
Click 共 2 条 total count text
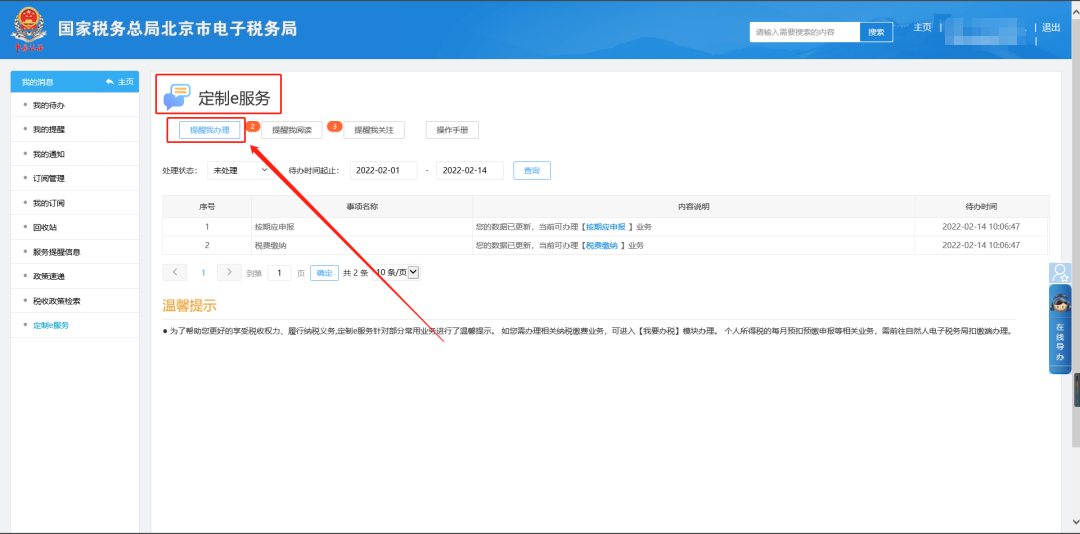[x=355, y=273]
